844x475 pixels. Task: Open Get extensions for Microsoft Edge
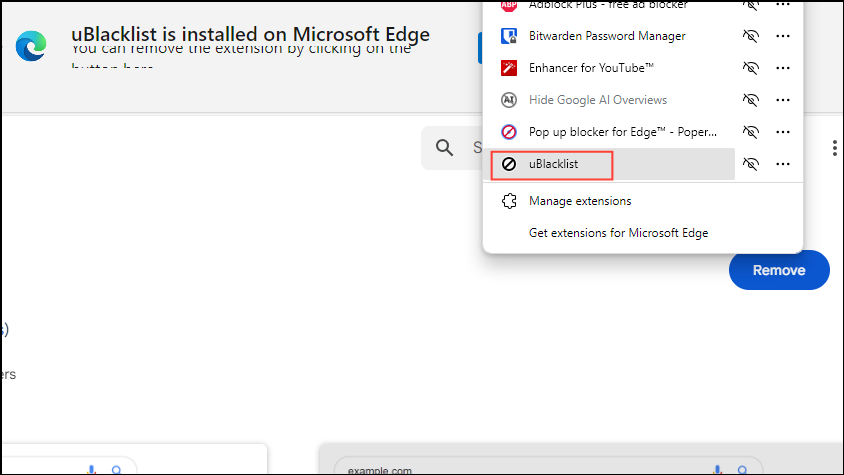(643, 233)
